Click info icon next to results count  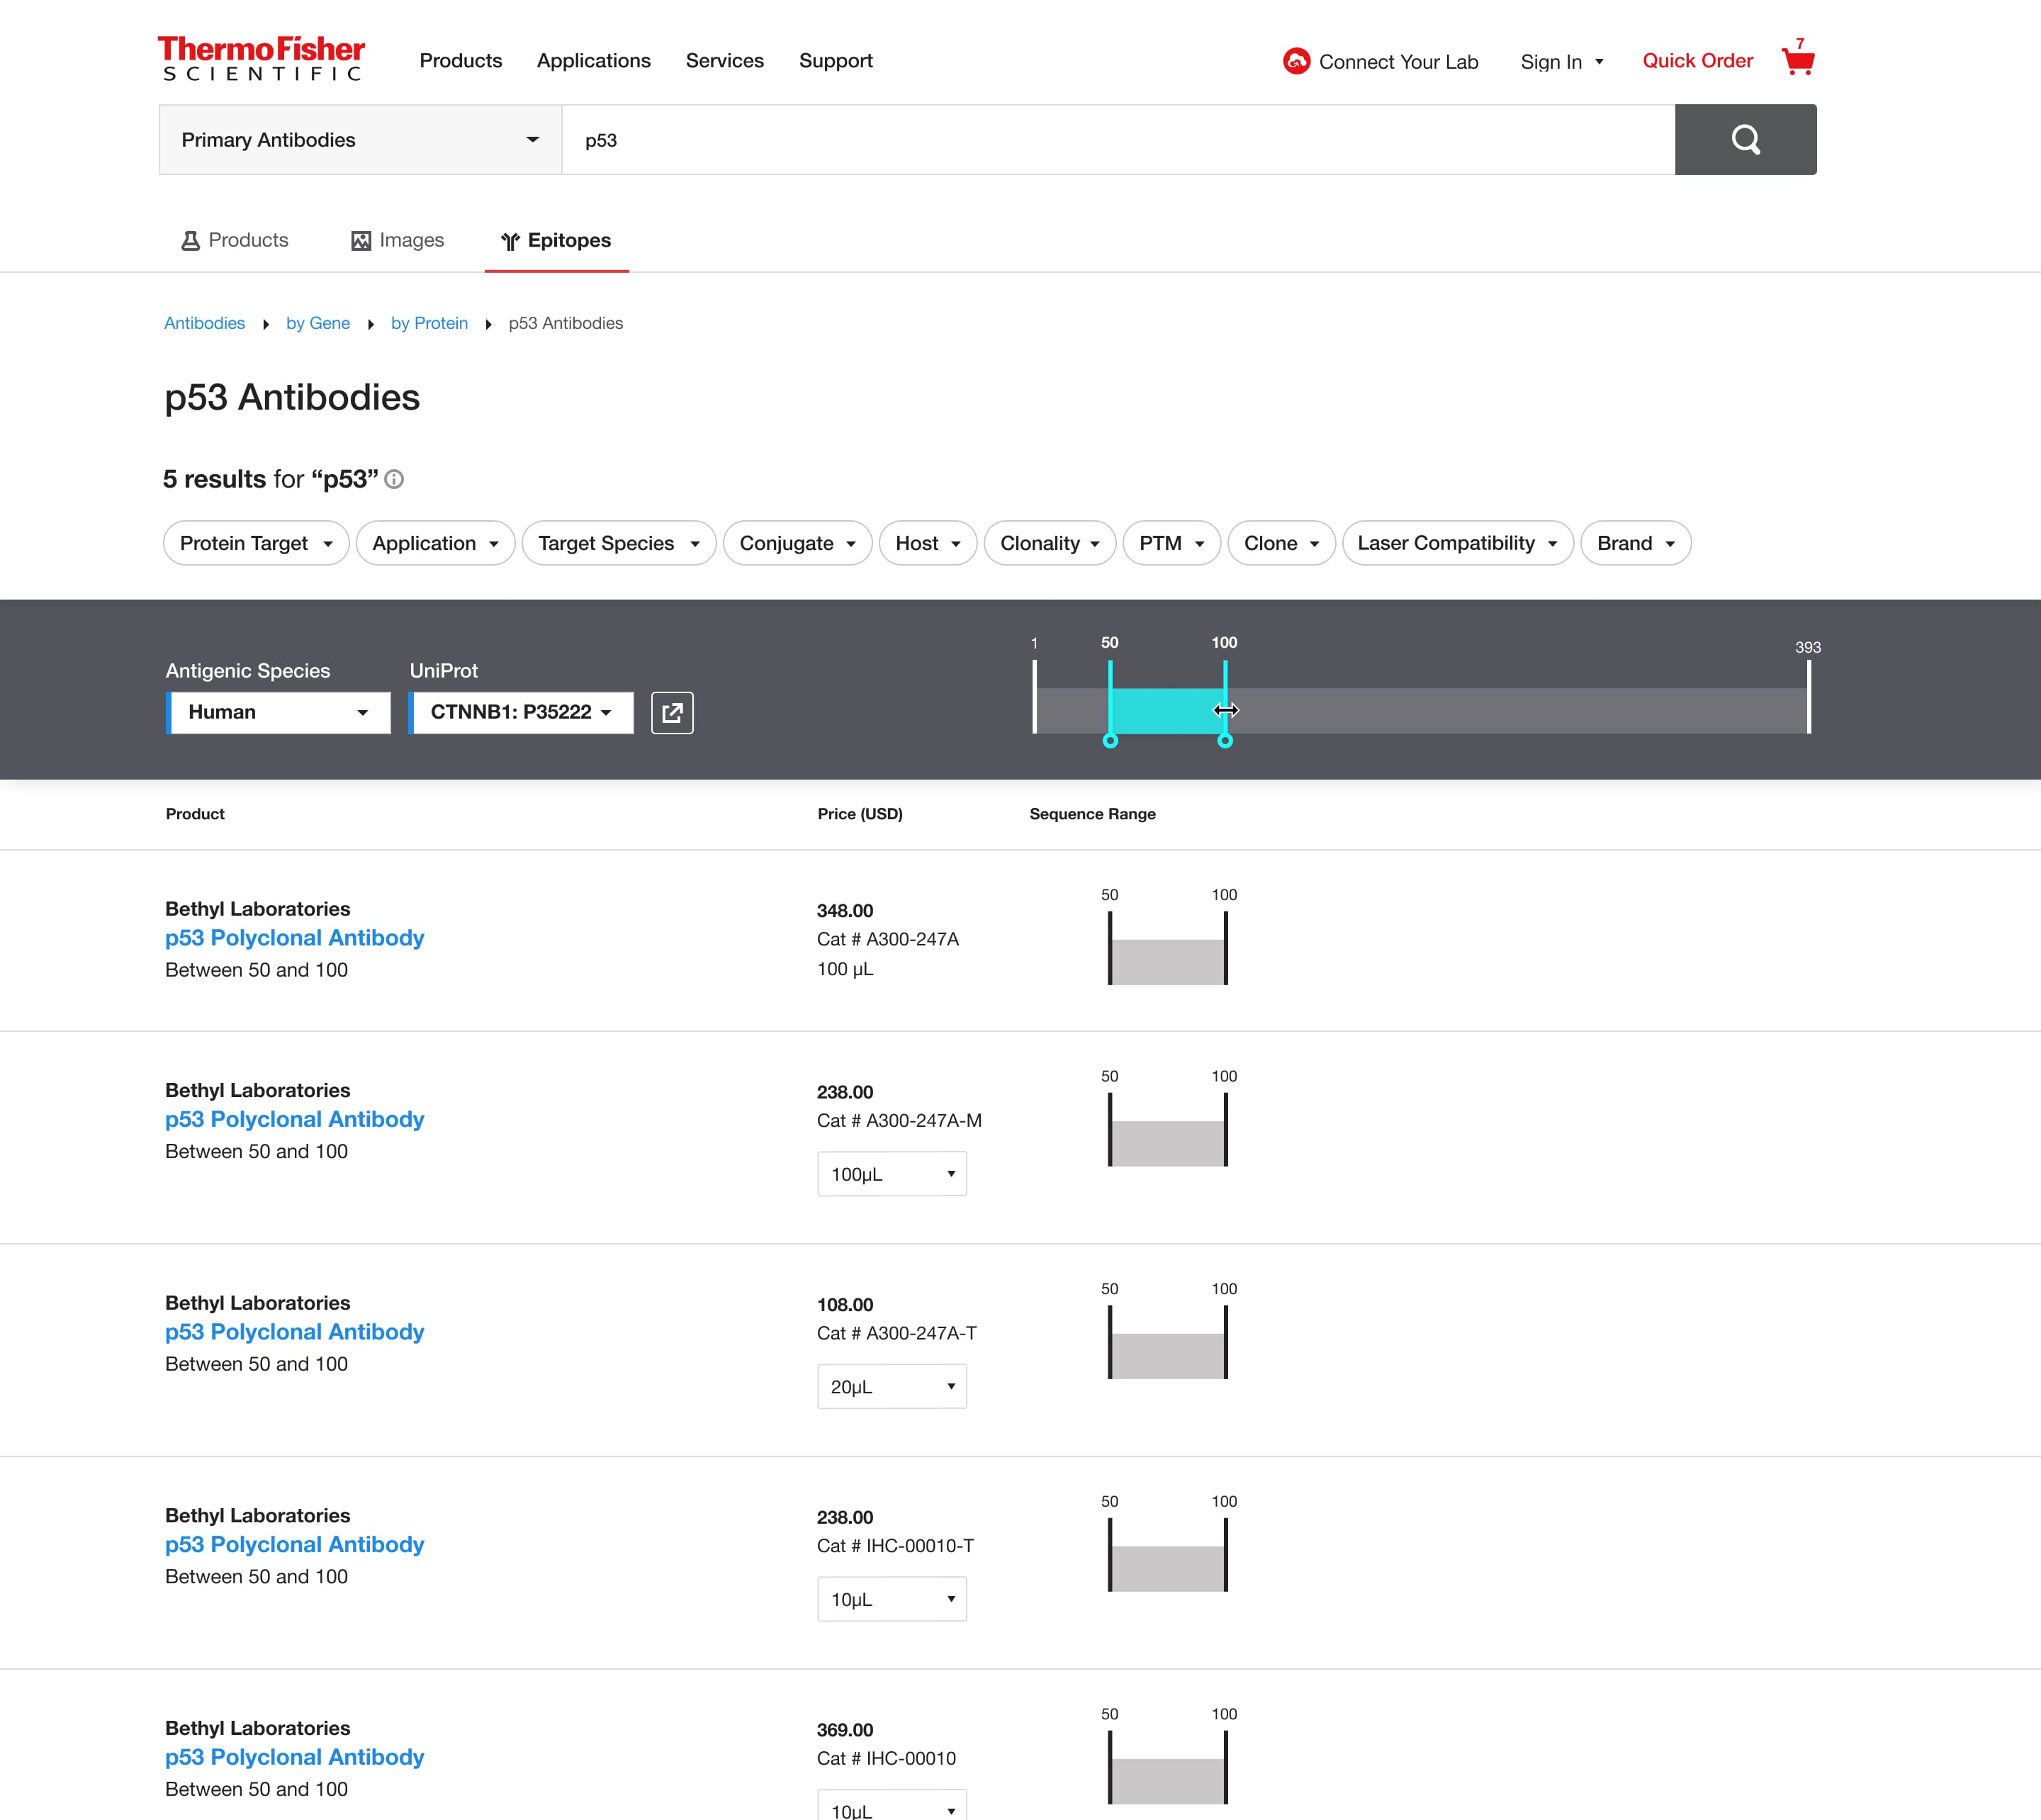394,480
